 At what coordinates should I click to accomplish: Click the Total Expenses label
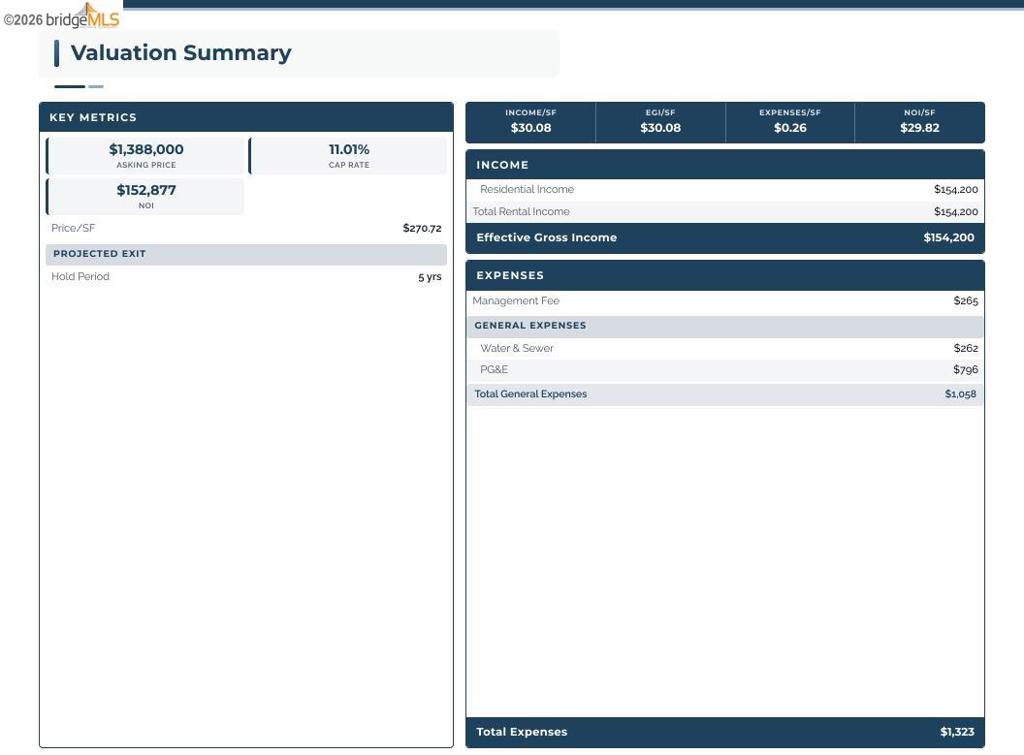(x=521, y=732)
